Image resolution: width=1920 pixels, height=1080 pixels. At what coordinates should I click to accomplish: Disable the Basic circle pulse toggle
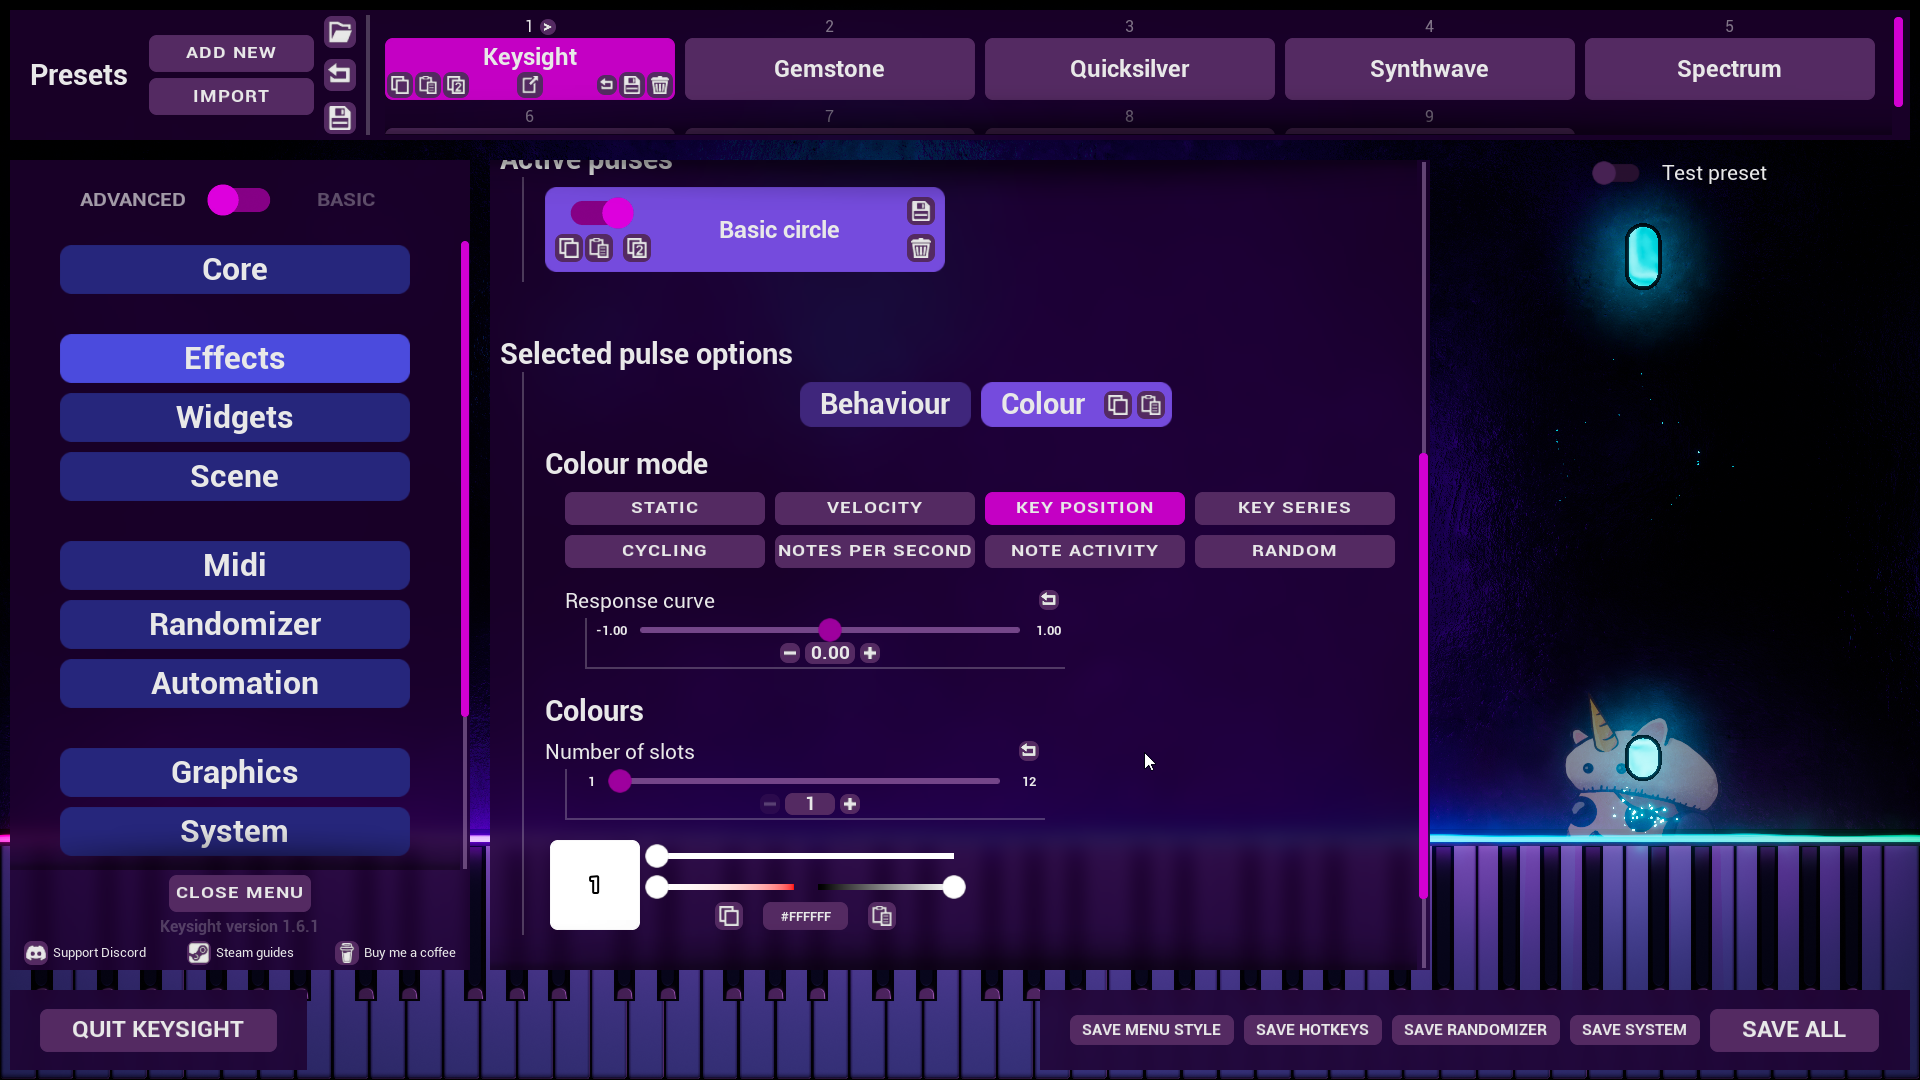(x=602, y=213)
